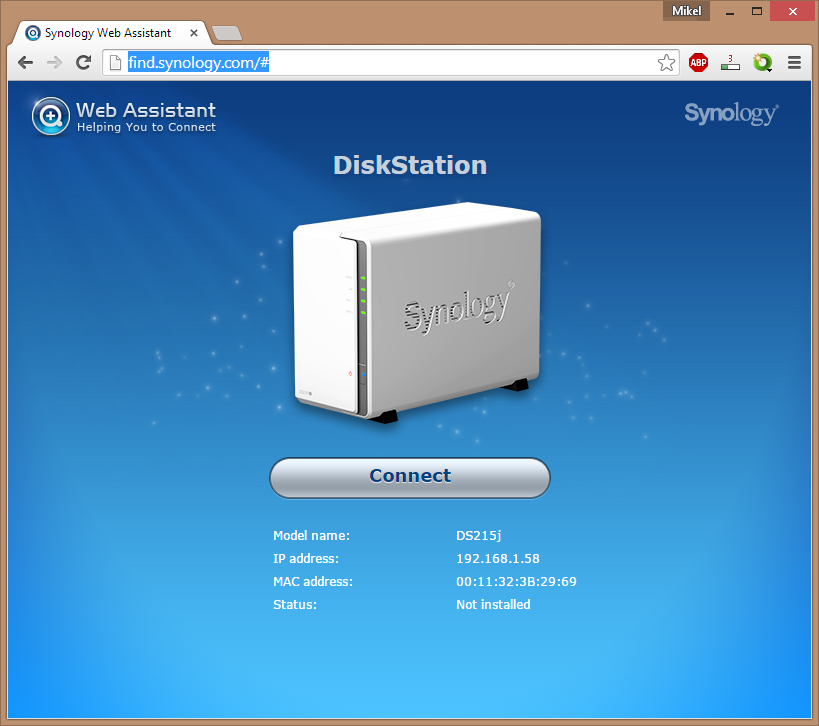Open the Chrome hamburger menu

pos(794,63)
